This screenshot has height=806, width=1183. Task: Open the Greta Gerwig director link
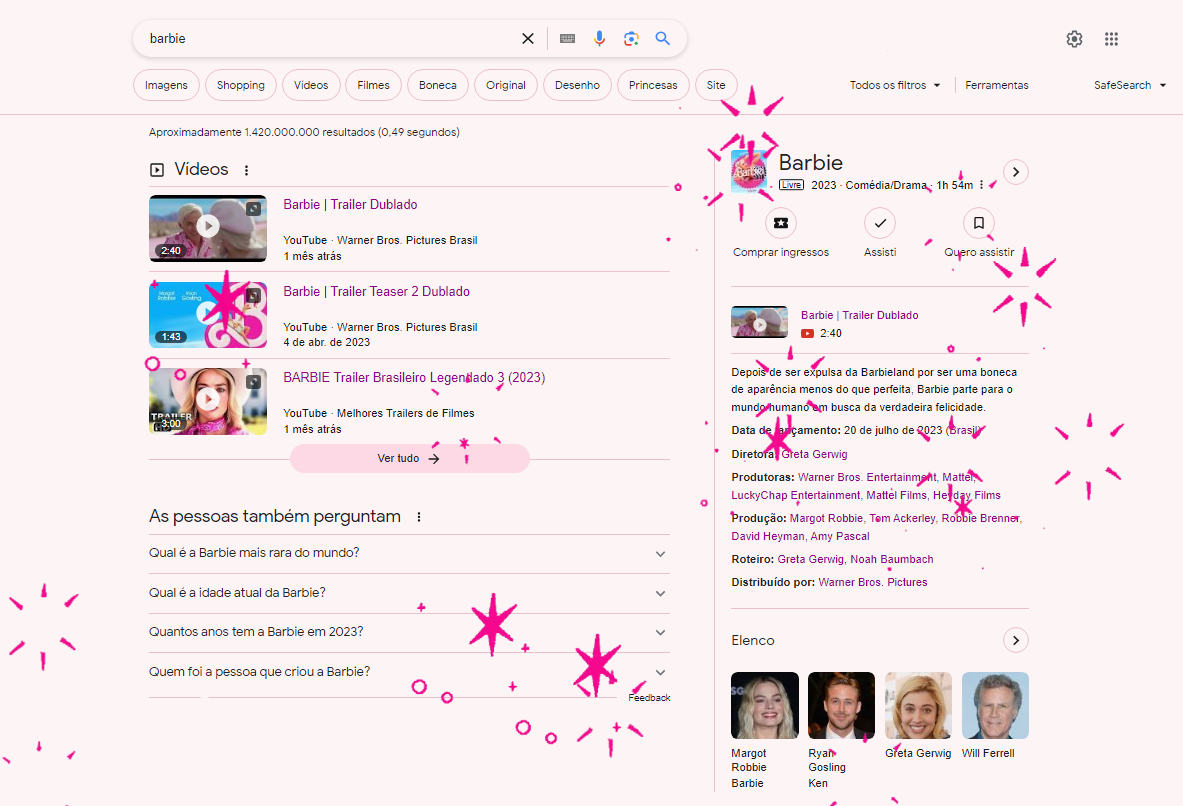pyautogui.click(x=814, y=454)
